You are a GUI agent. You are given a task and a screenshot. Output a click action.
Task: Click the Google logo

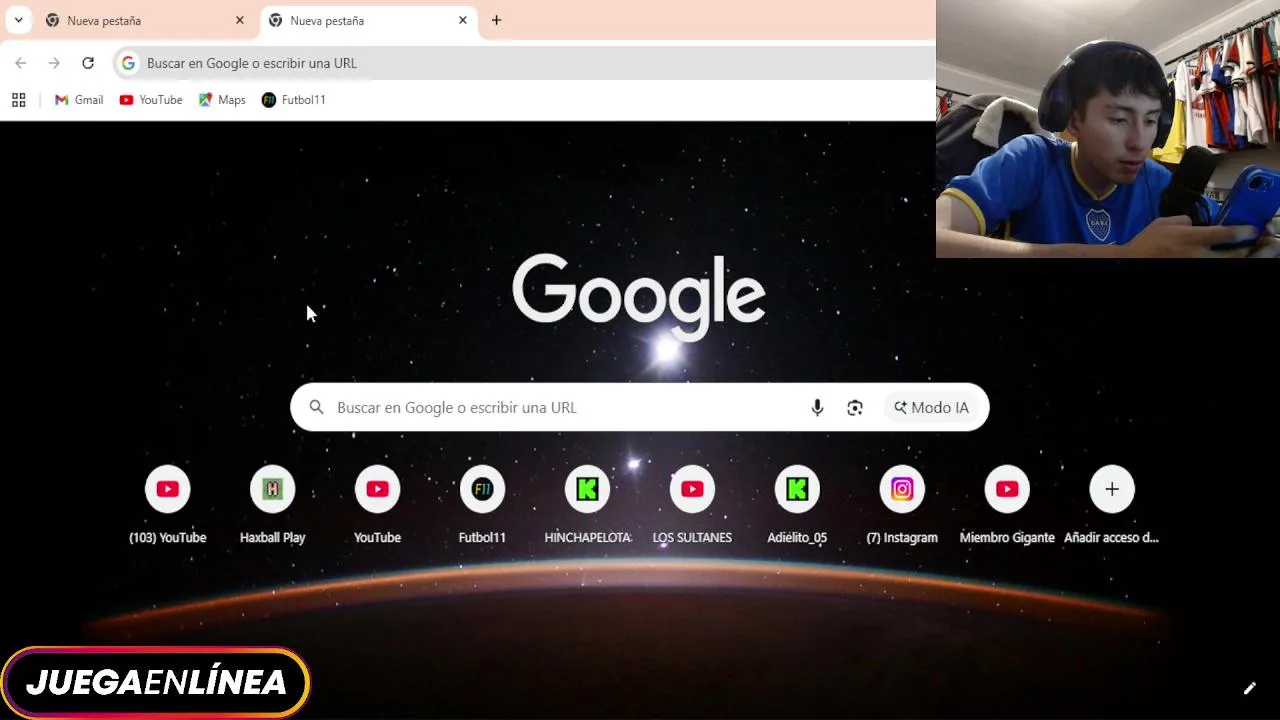coord(639,297)
